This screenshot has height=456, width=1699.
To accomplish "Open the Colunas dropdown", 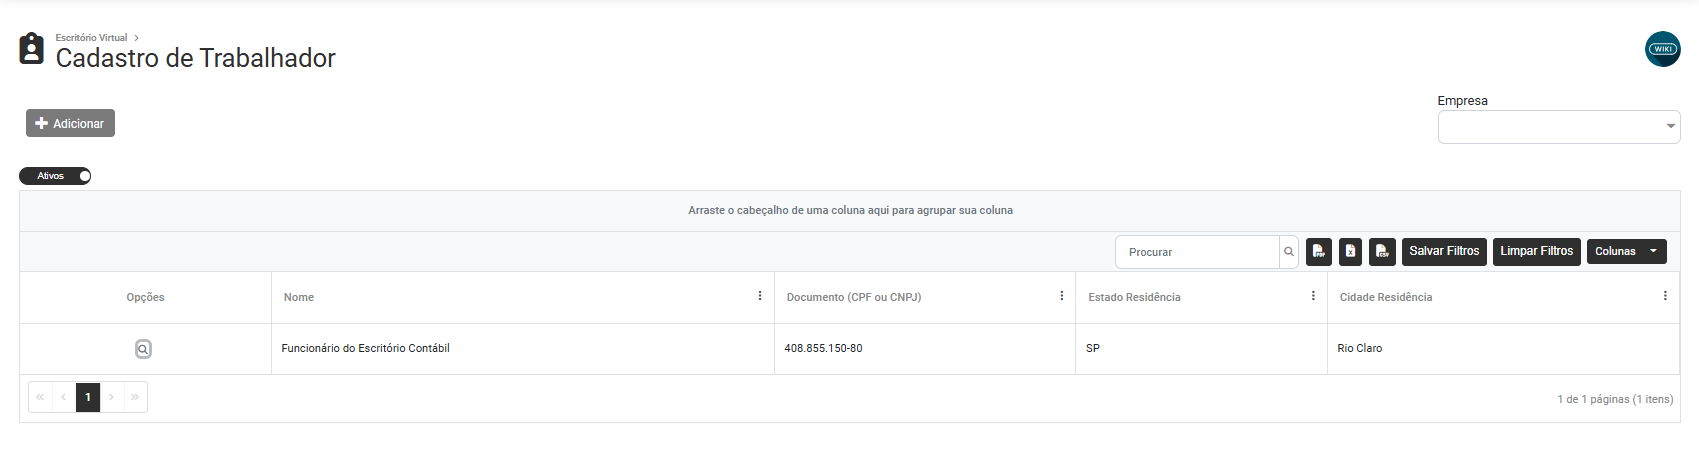I will click(1626, 252).
